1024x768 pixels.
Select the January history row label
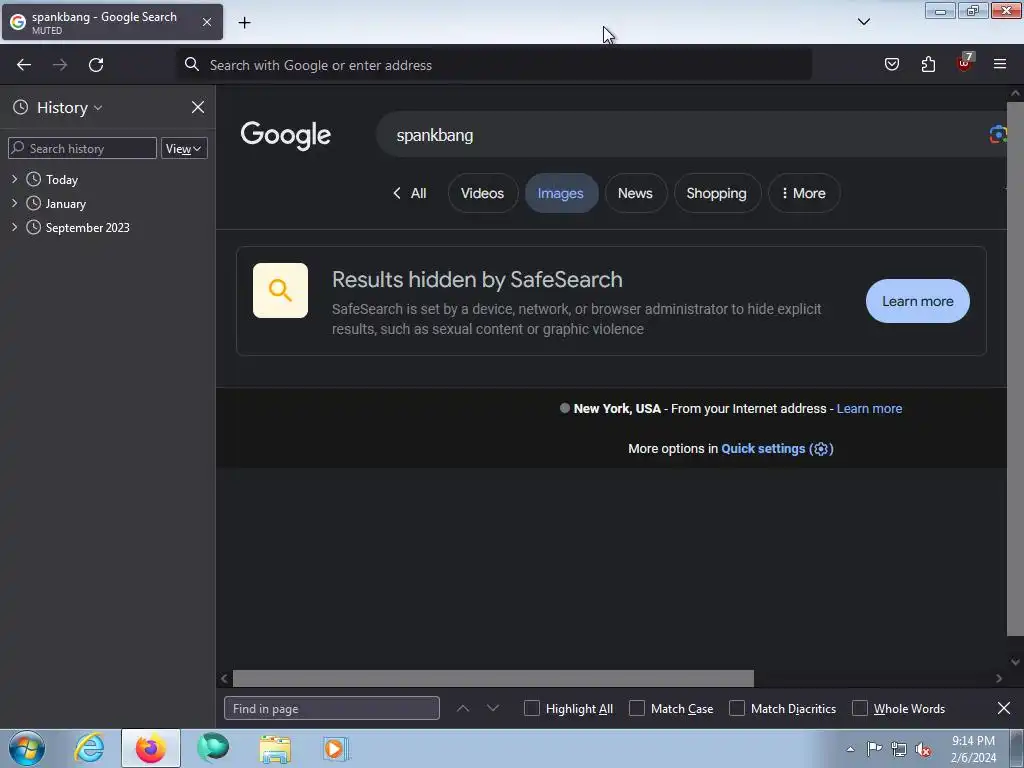[x=65, y=204]
